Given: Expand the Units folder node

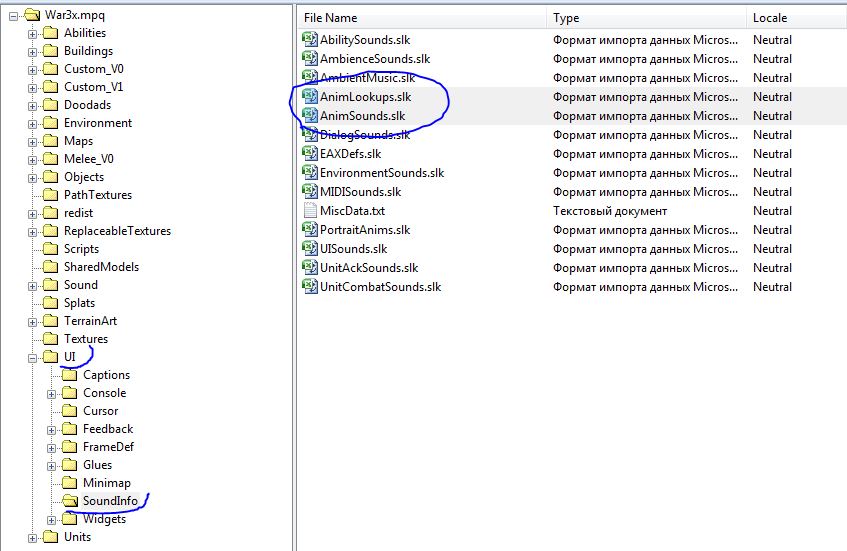Looking at the screenshot, I should tap(32, 538).
